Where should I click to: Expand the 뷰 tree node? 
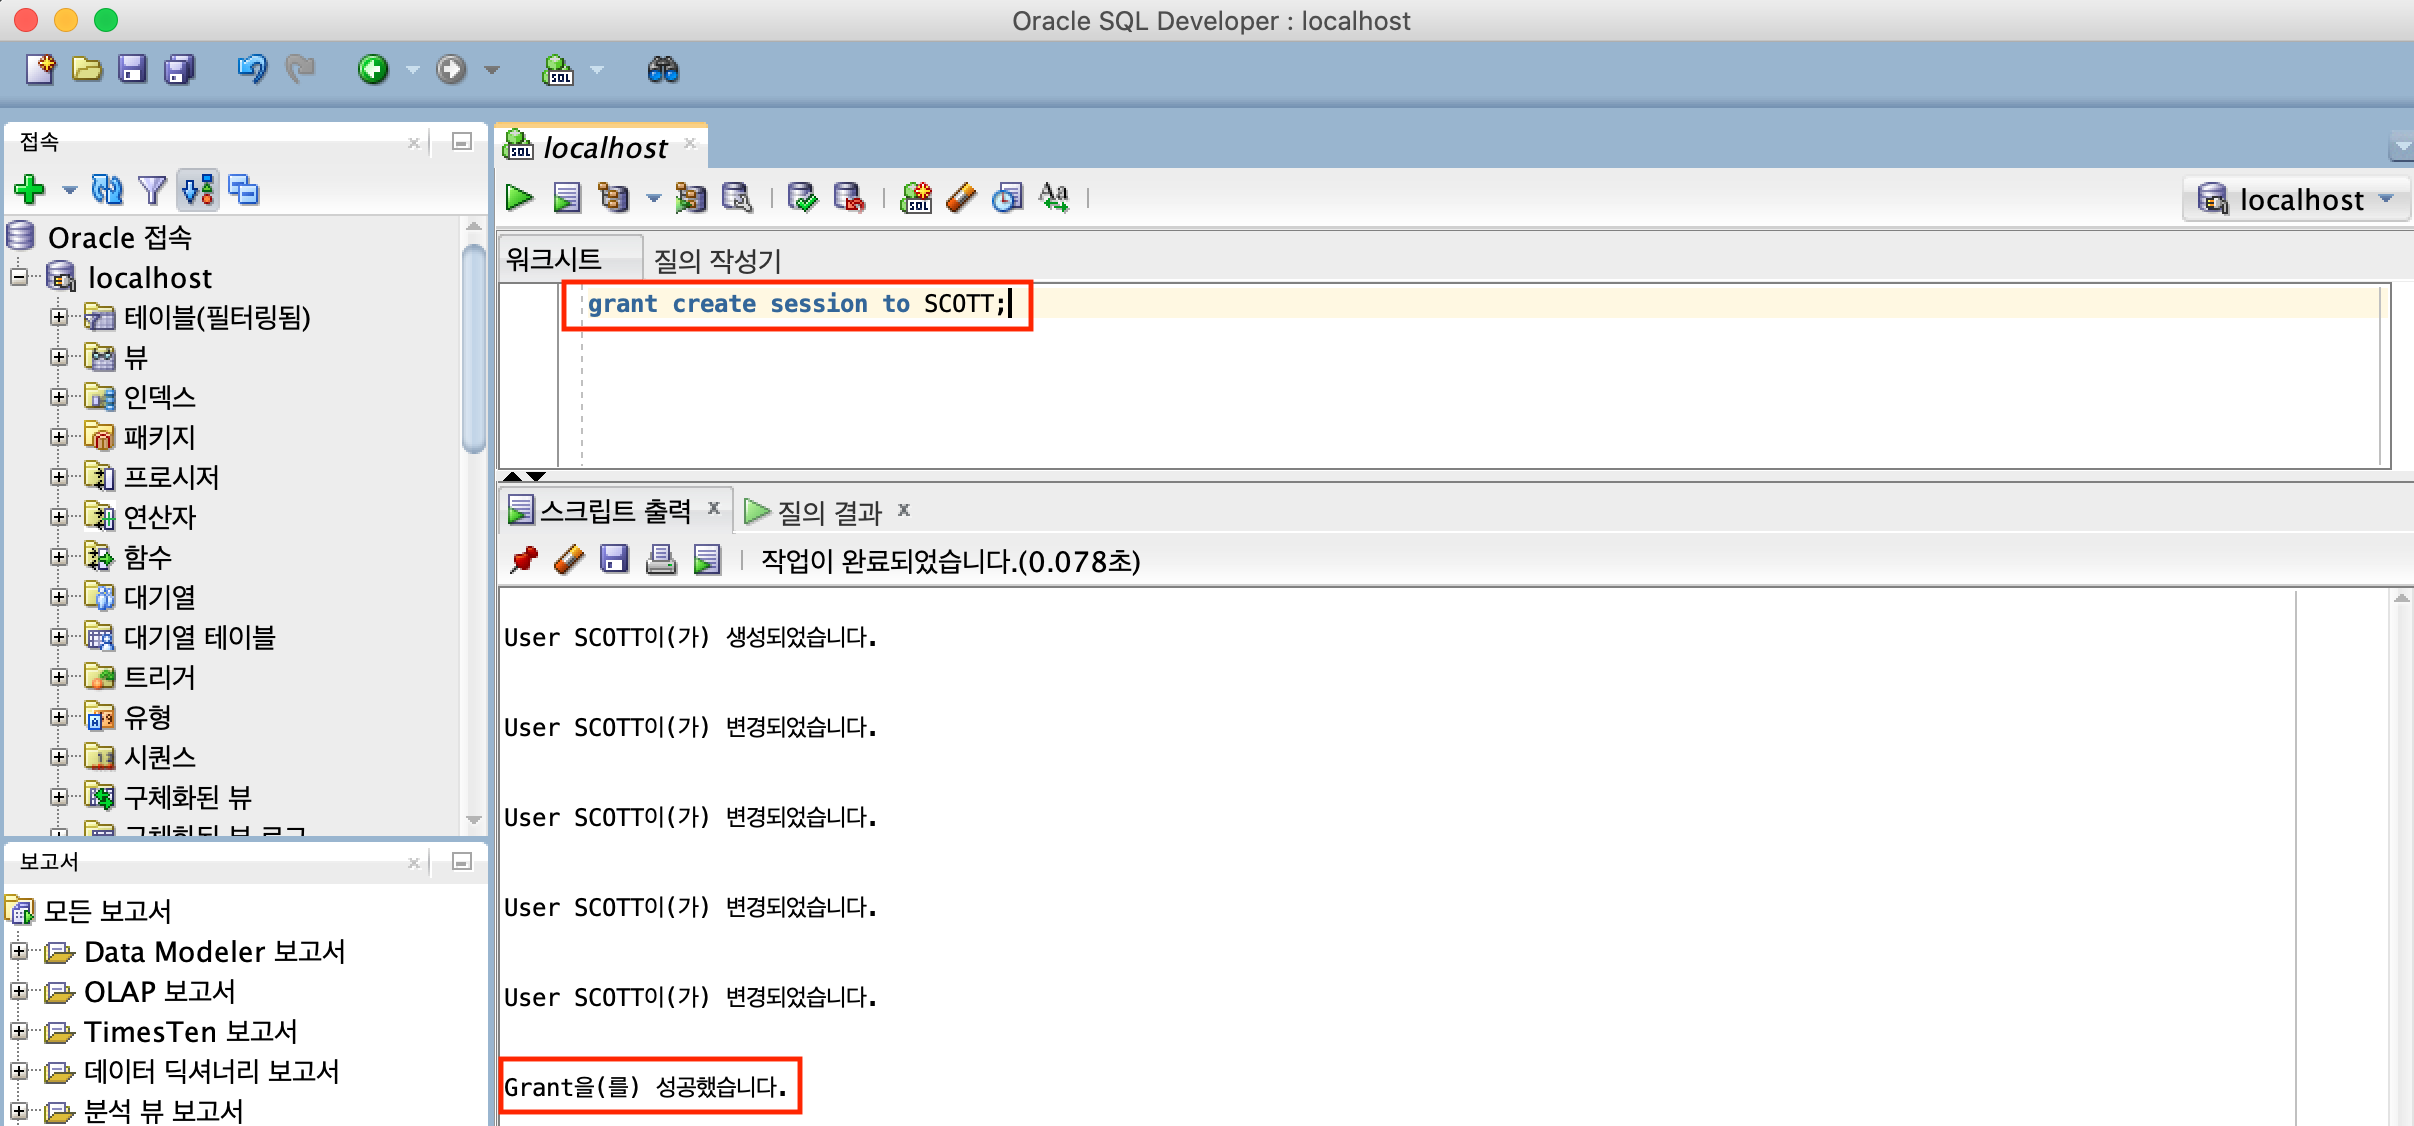pos(59,357)
